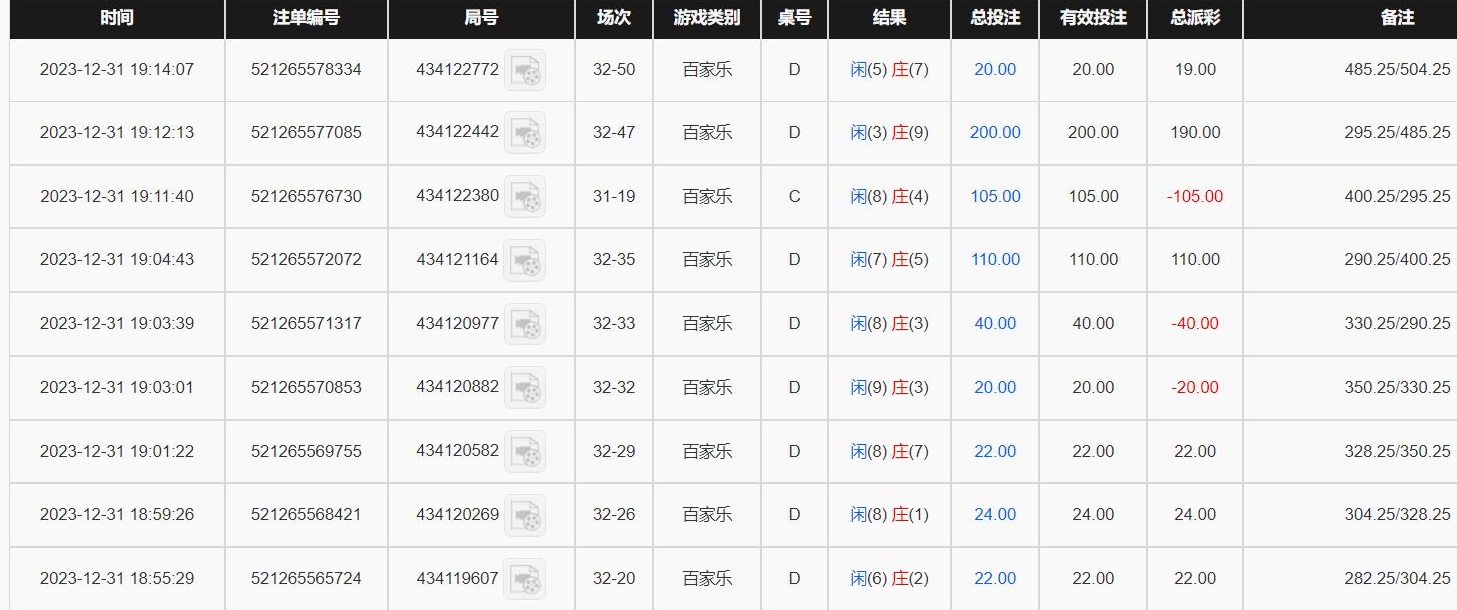This screenshot has width=1457, height=610.
Task: Click the negative payout -20.00
Action: (x=1195, y=387)
